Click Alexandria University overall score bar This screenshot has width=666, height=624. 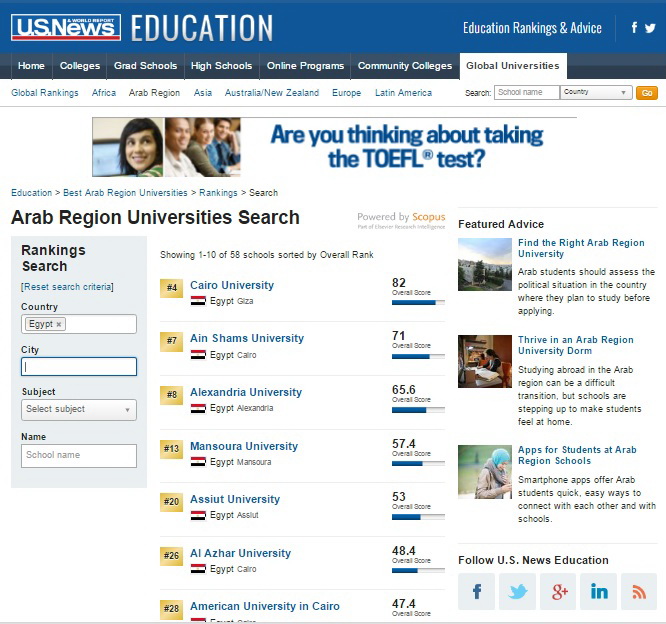(418, 410)
